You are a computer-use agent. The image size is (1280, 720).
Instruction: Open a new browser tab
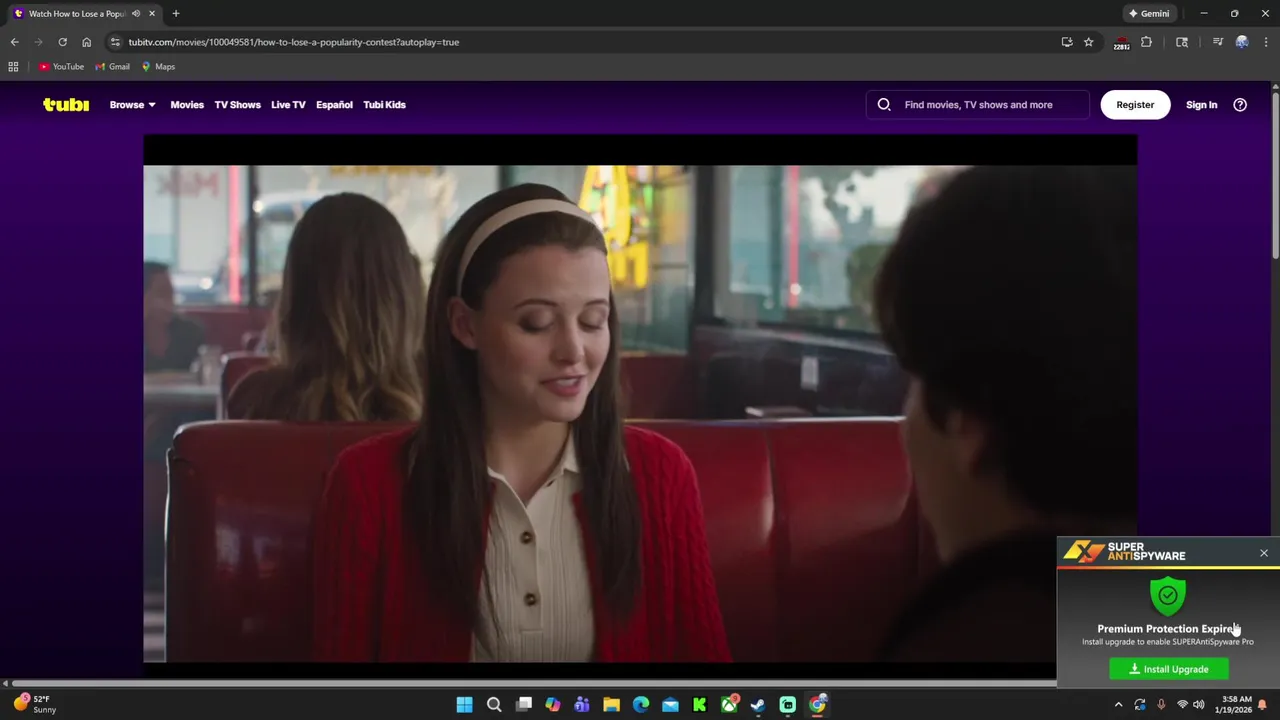pos(176,14)
